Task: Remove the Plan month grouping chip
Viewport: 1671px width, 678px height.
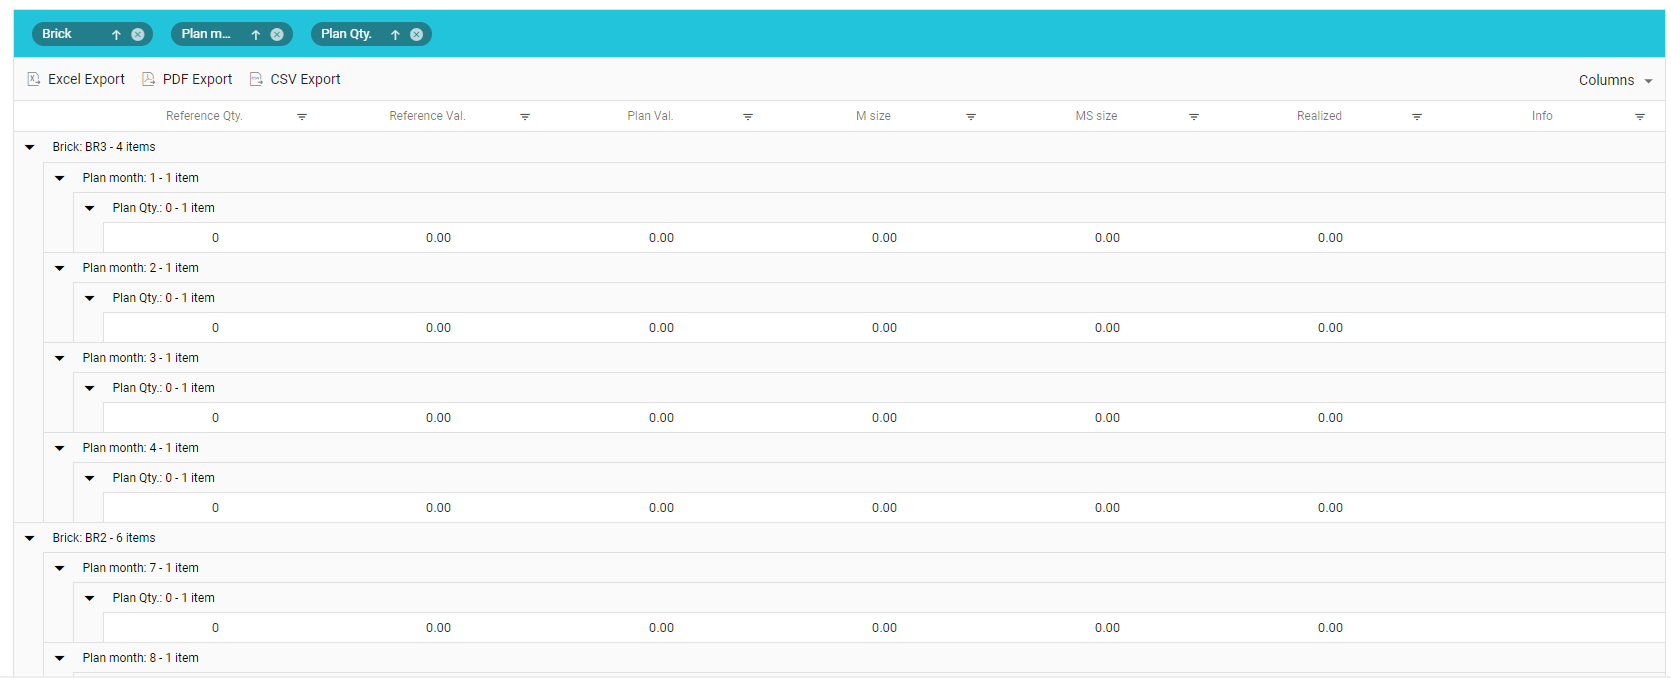Action: click(x=277, y=35)
